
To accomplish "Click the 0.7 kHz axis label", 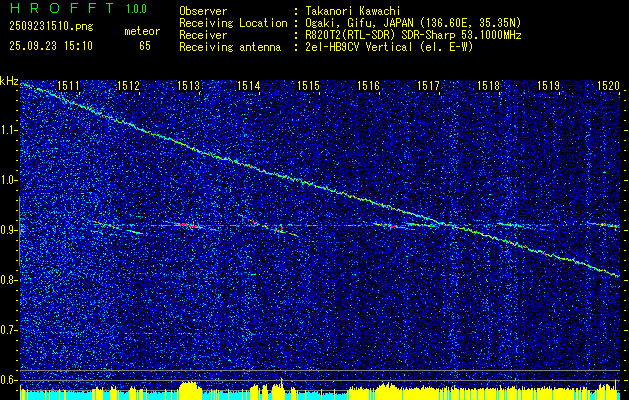I will click(x=9, y=330).
